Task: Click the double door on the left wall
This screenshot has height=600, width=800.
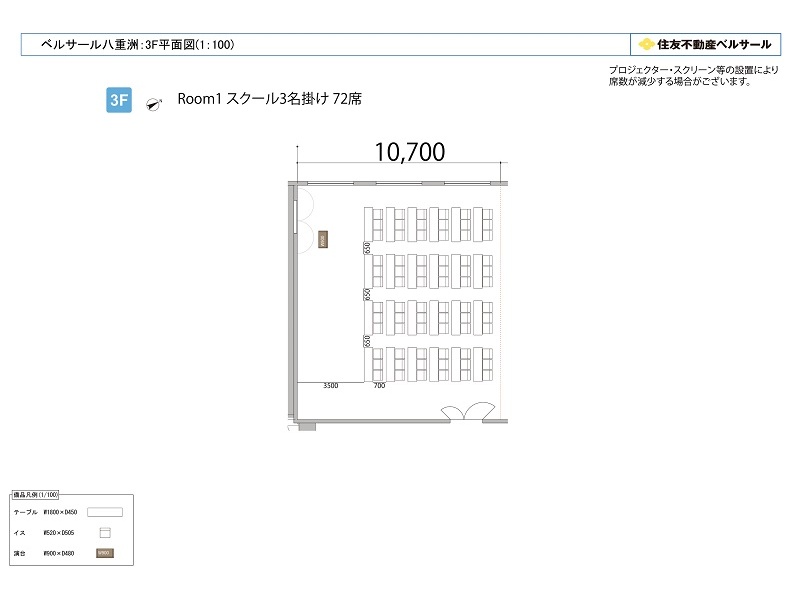Action: [305, 220]
